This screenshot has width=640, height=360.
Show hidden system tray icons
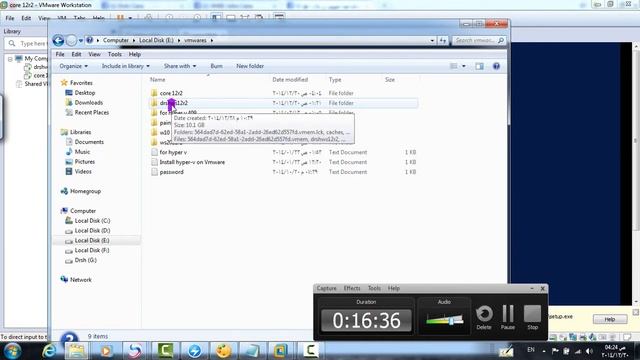(x=544, y=351)
